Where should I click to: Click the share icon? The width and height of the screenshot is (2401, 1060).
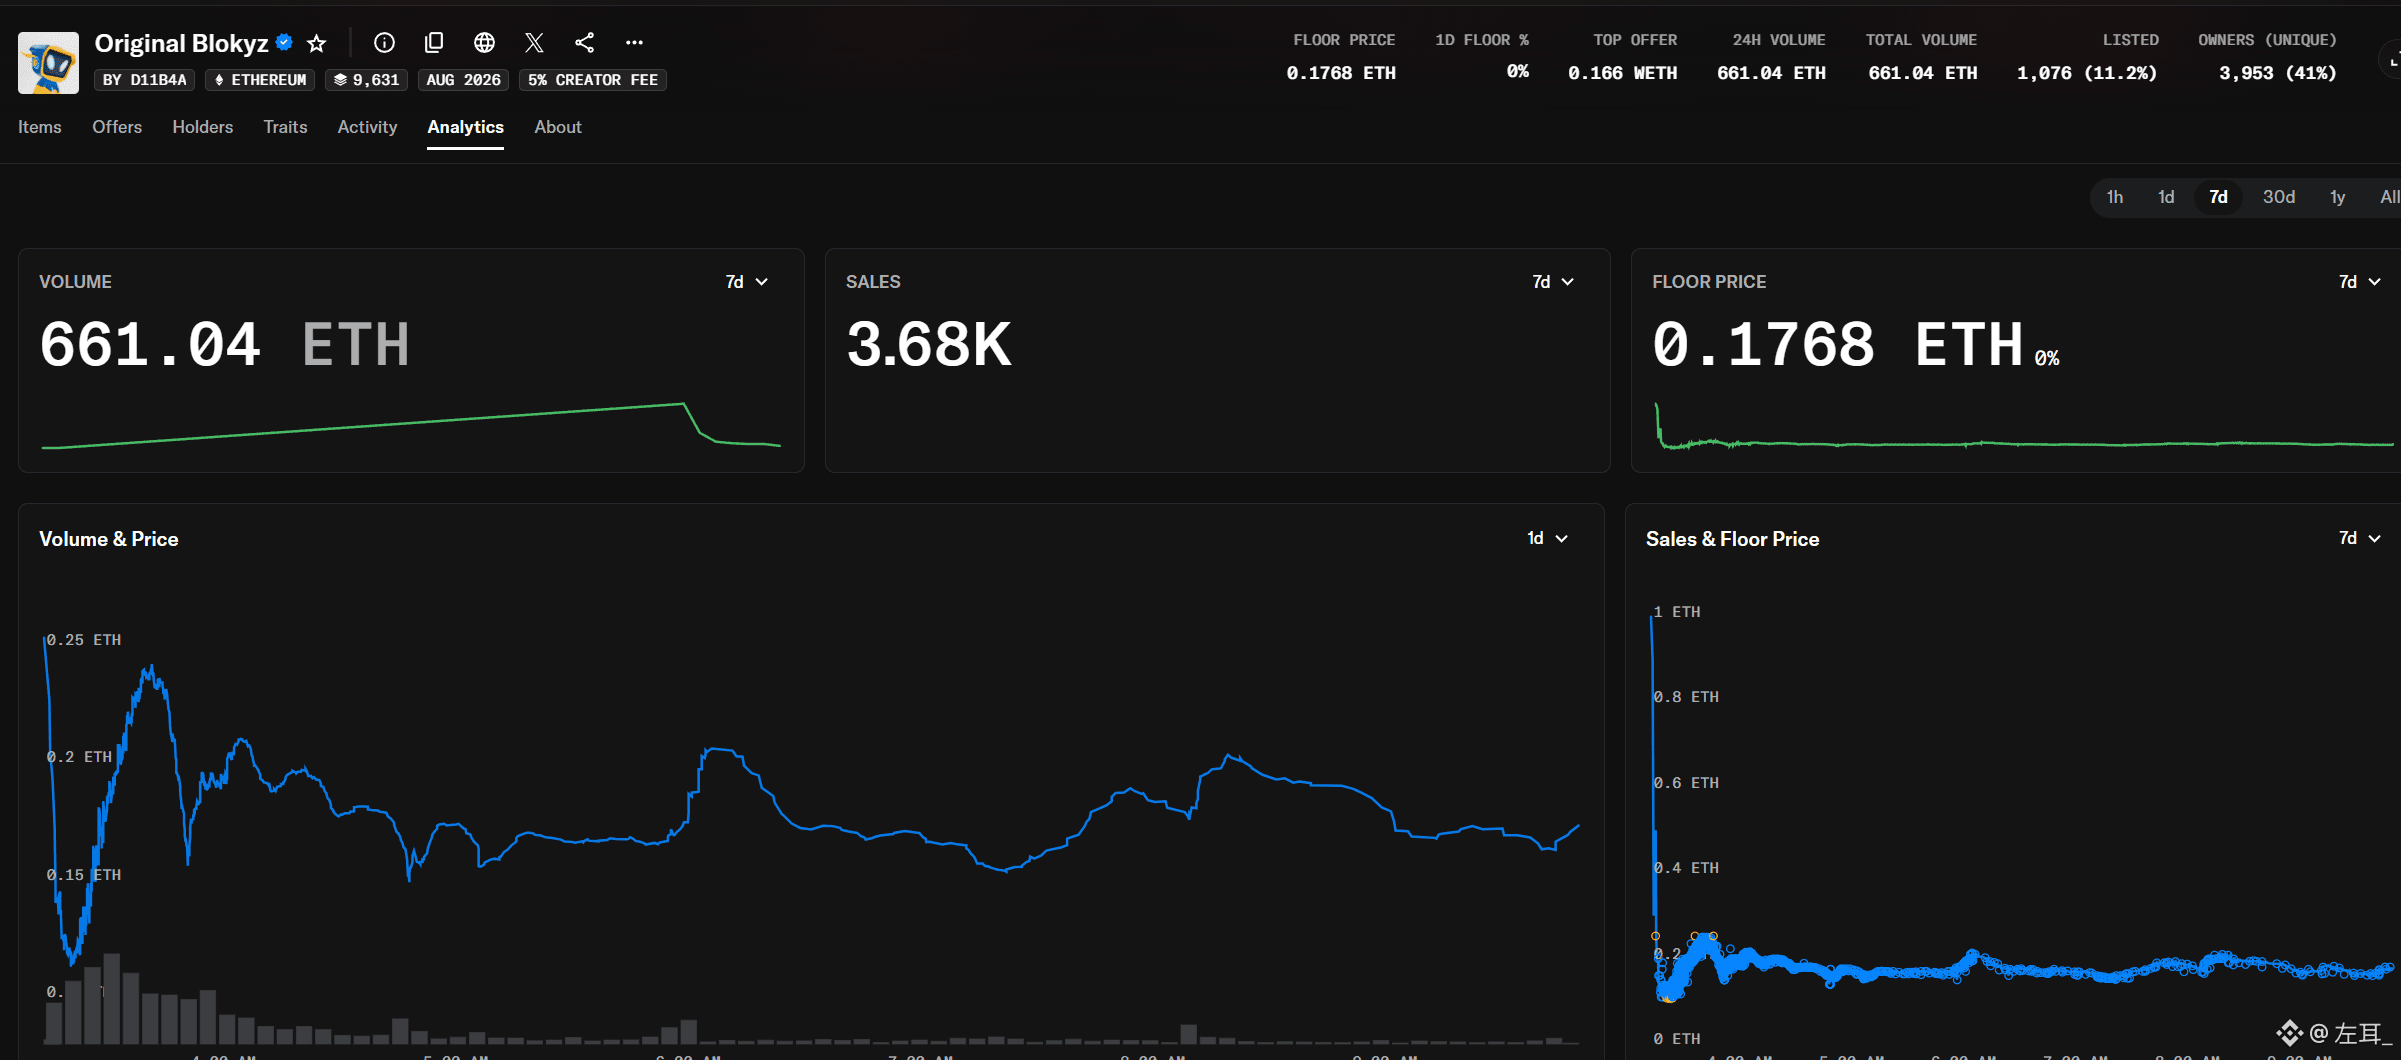(x=585, y=42)
